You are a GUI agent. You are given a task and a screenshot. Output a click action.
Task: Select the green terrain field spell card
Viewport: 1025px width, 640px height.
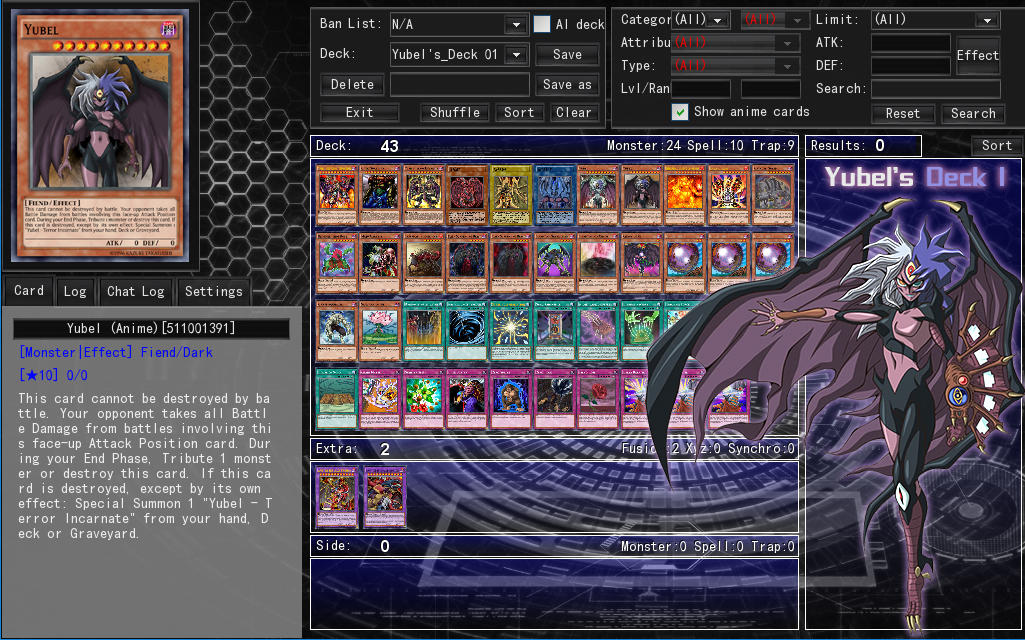tap(336, 399)
